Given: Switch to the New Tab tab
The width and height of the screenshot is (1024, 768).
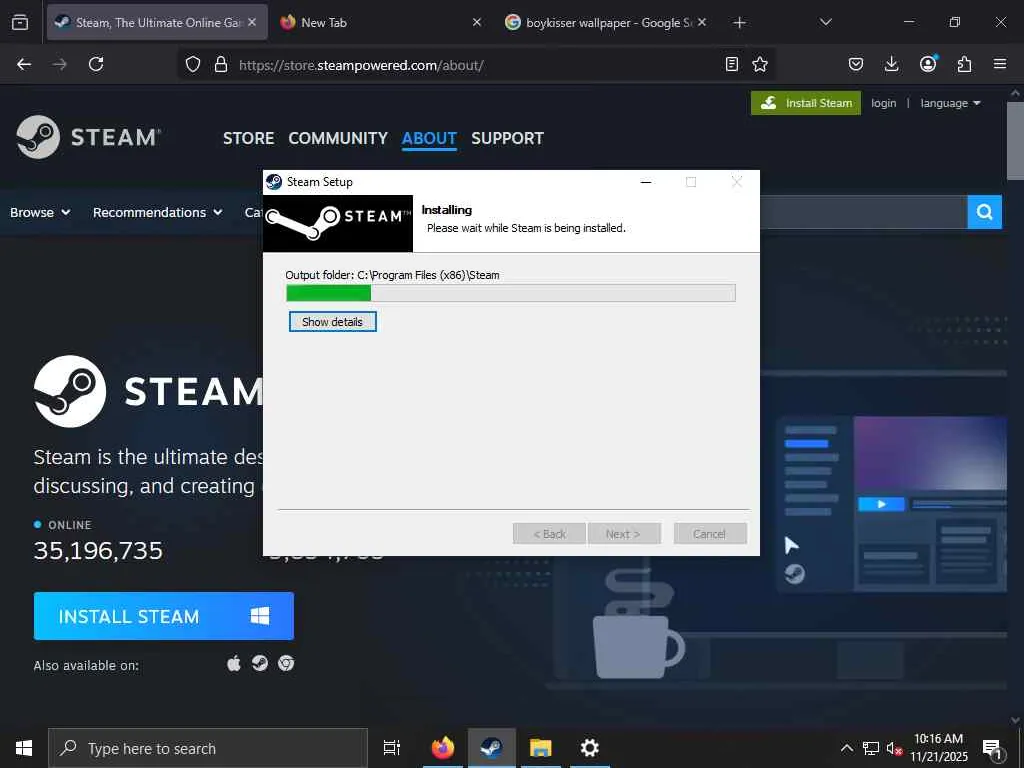Looking at the screenshot, I should (381, 22).
